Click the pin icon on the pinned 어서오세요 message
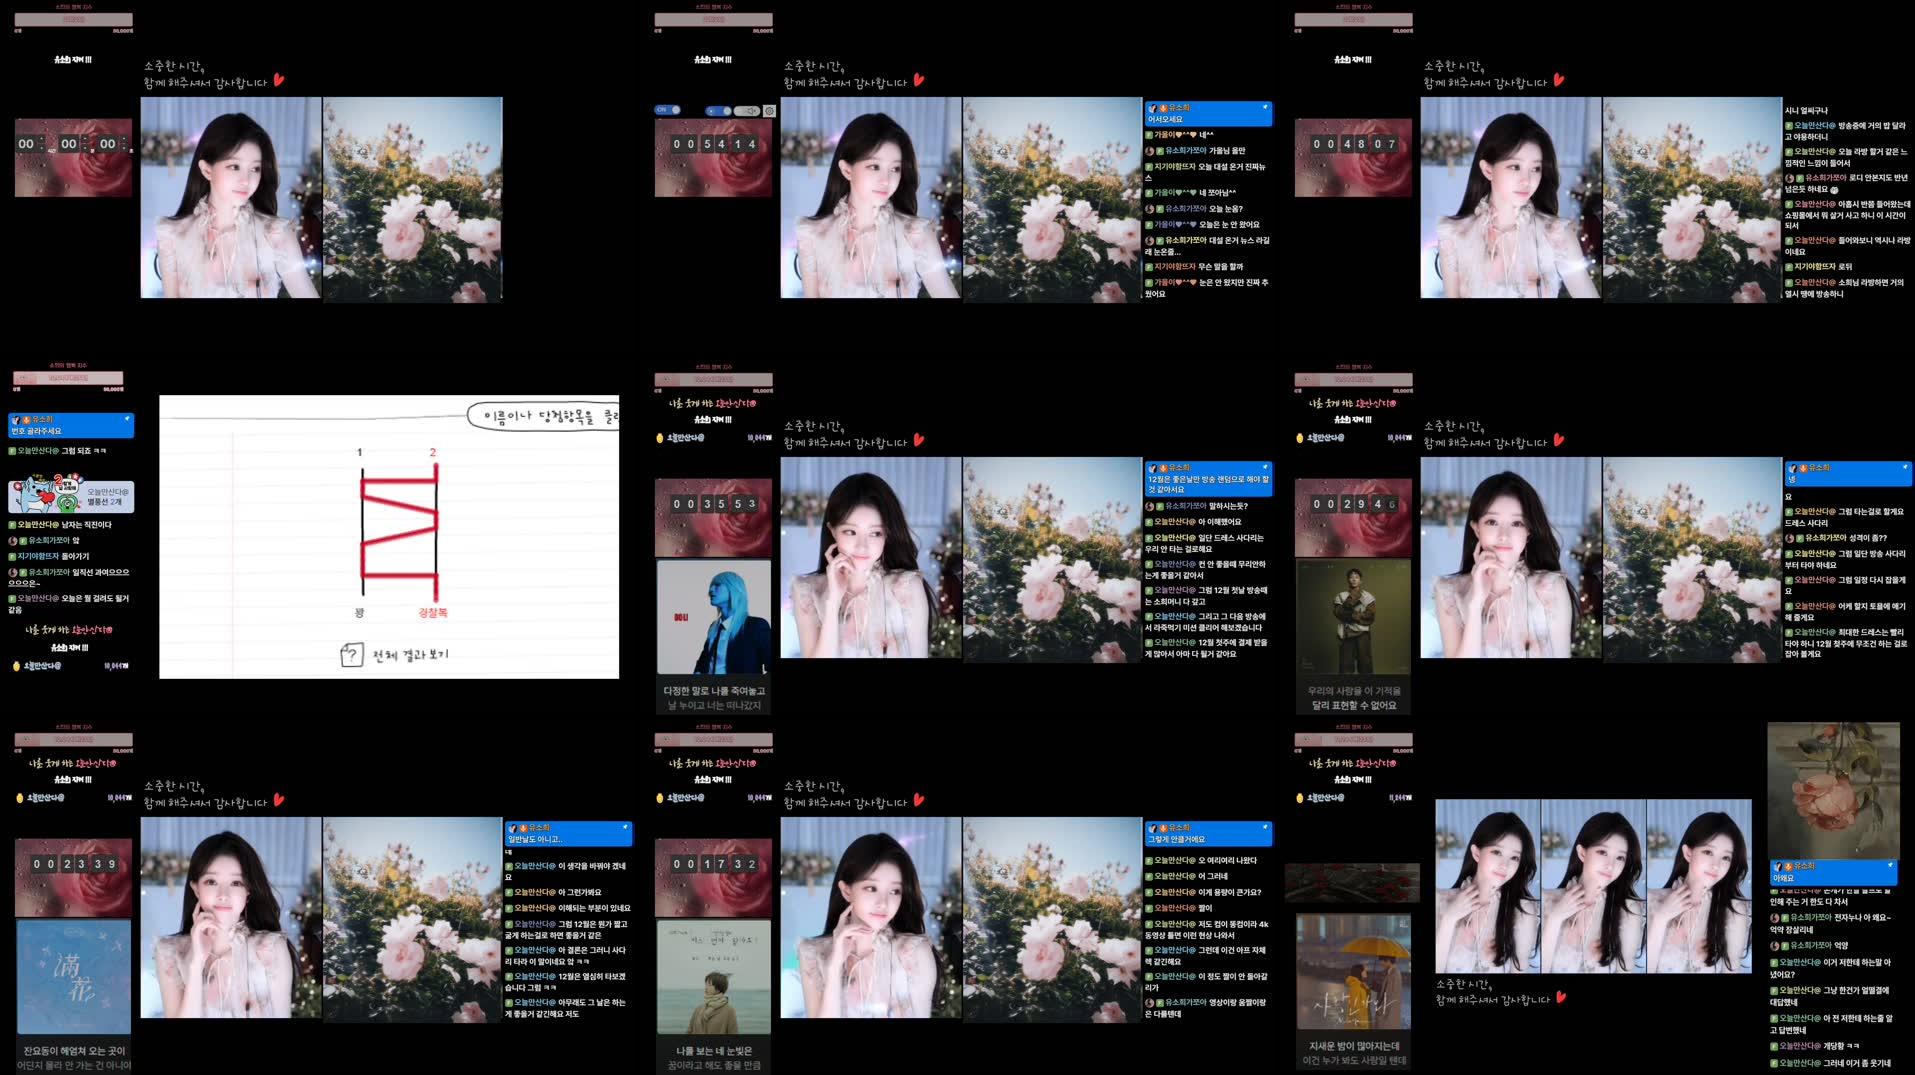The width and height of the screenshot is (1915, 1075). tap(1264, 107)
